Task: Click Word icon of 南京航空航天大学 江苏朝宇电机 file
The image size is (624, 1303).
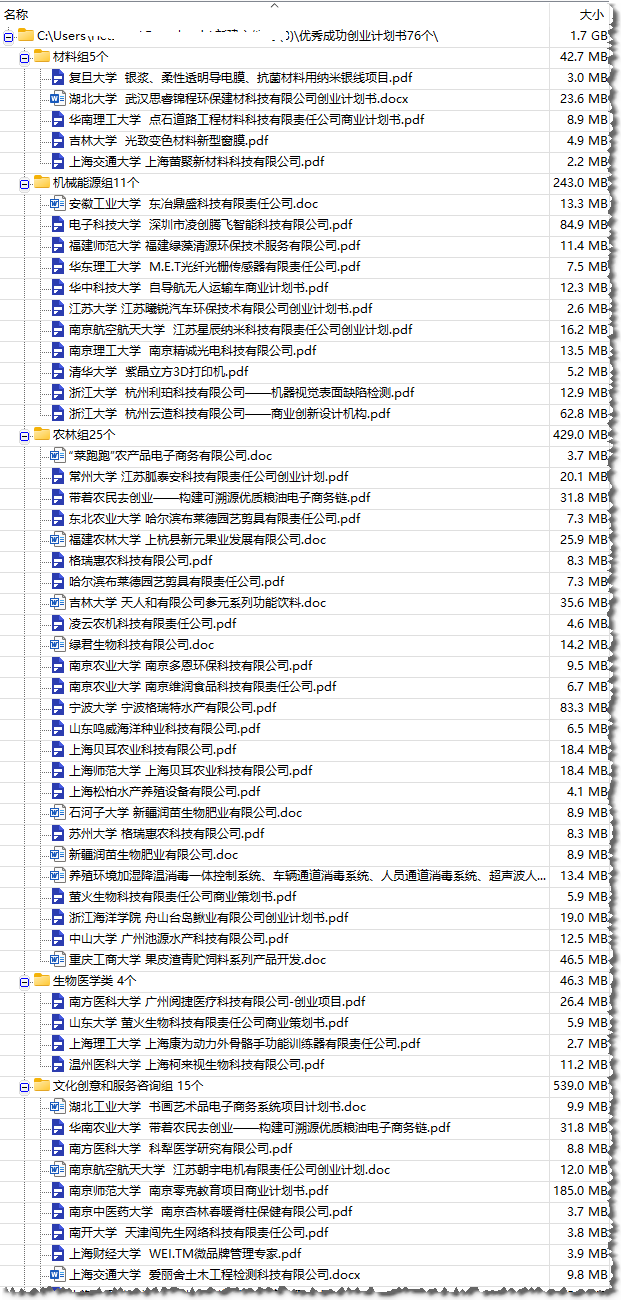Action: click(x=57, y=1169)
